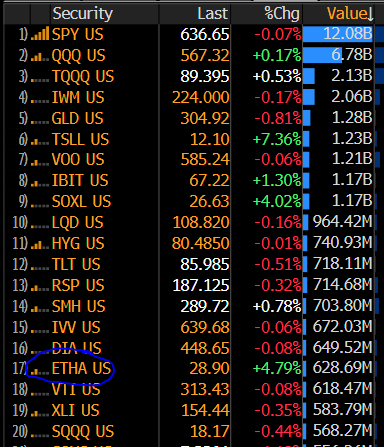This screenshot has height=447, width=384.
Task: Click the volume bars icon beside SPY US
Action: tap(40, 34)
